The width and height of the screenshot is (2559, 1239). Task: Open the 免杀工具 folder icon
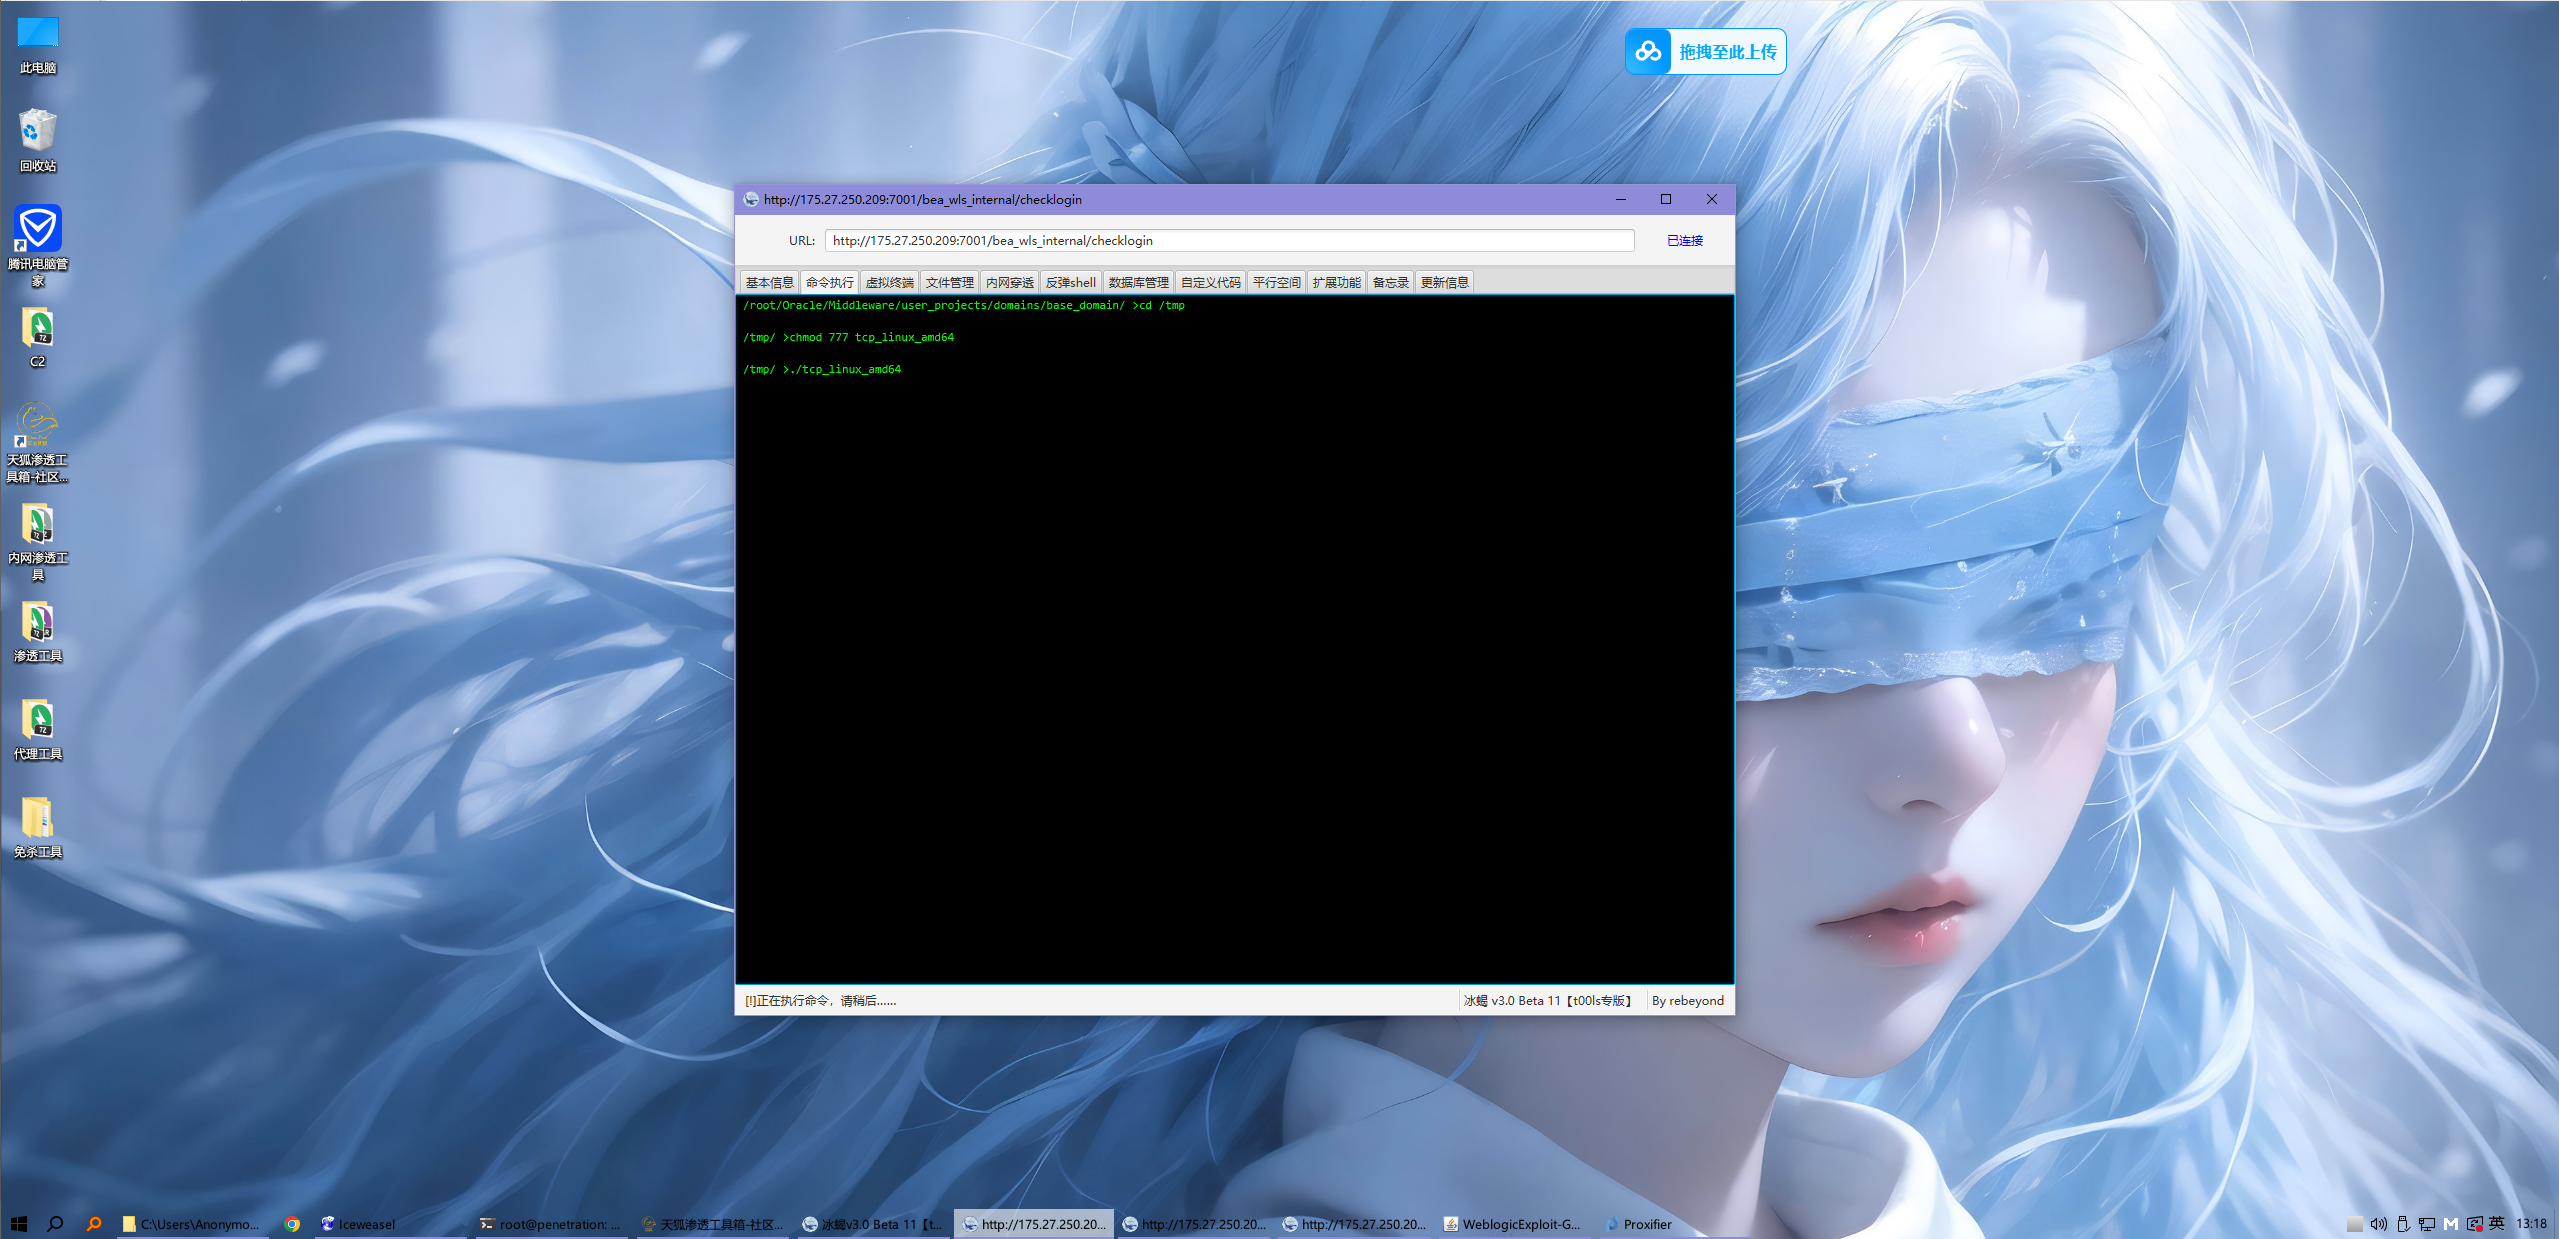[x=38, y=818]
